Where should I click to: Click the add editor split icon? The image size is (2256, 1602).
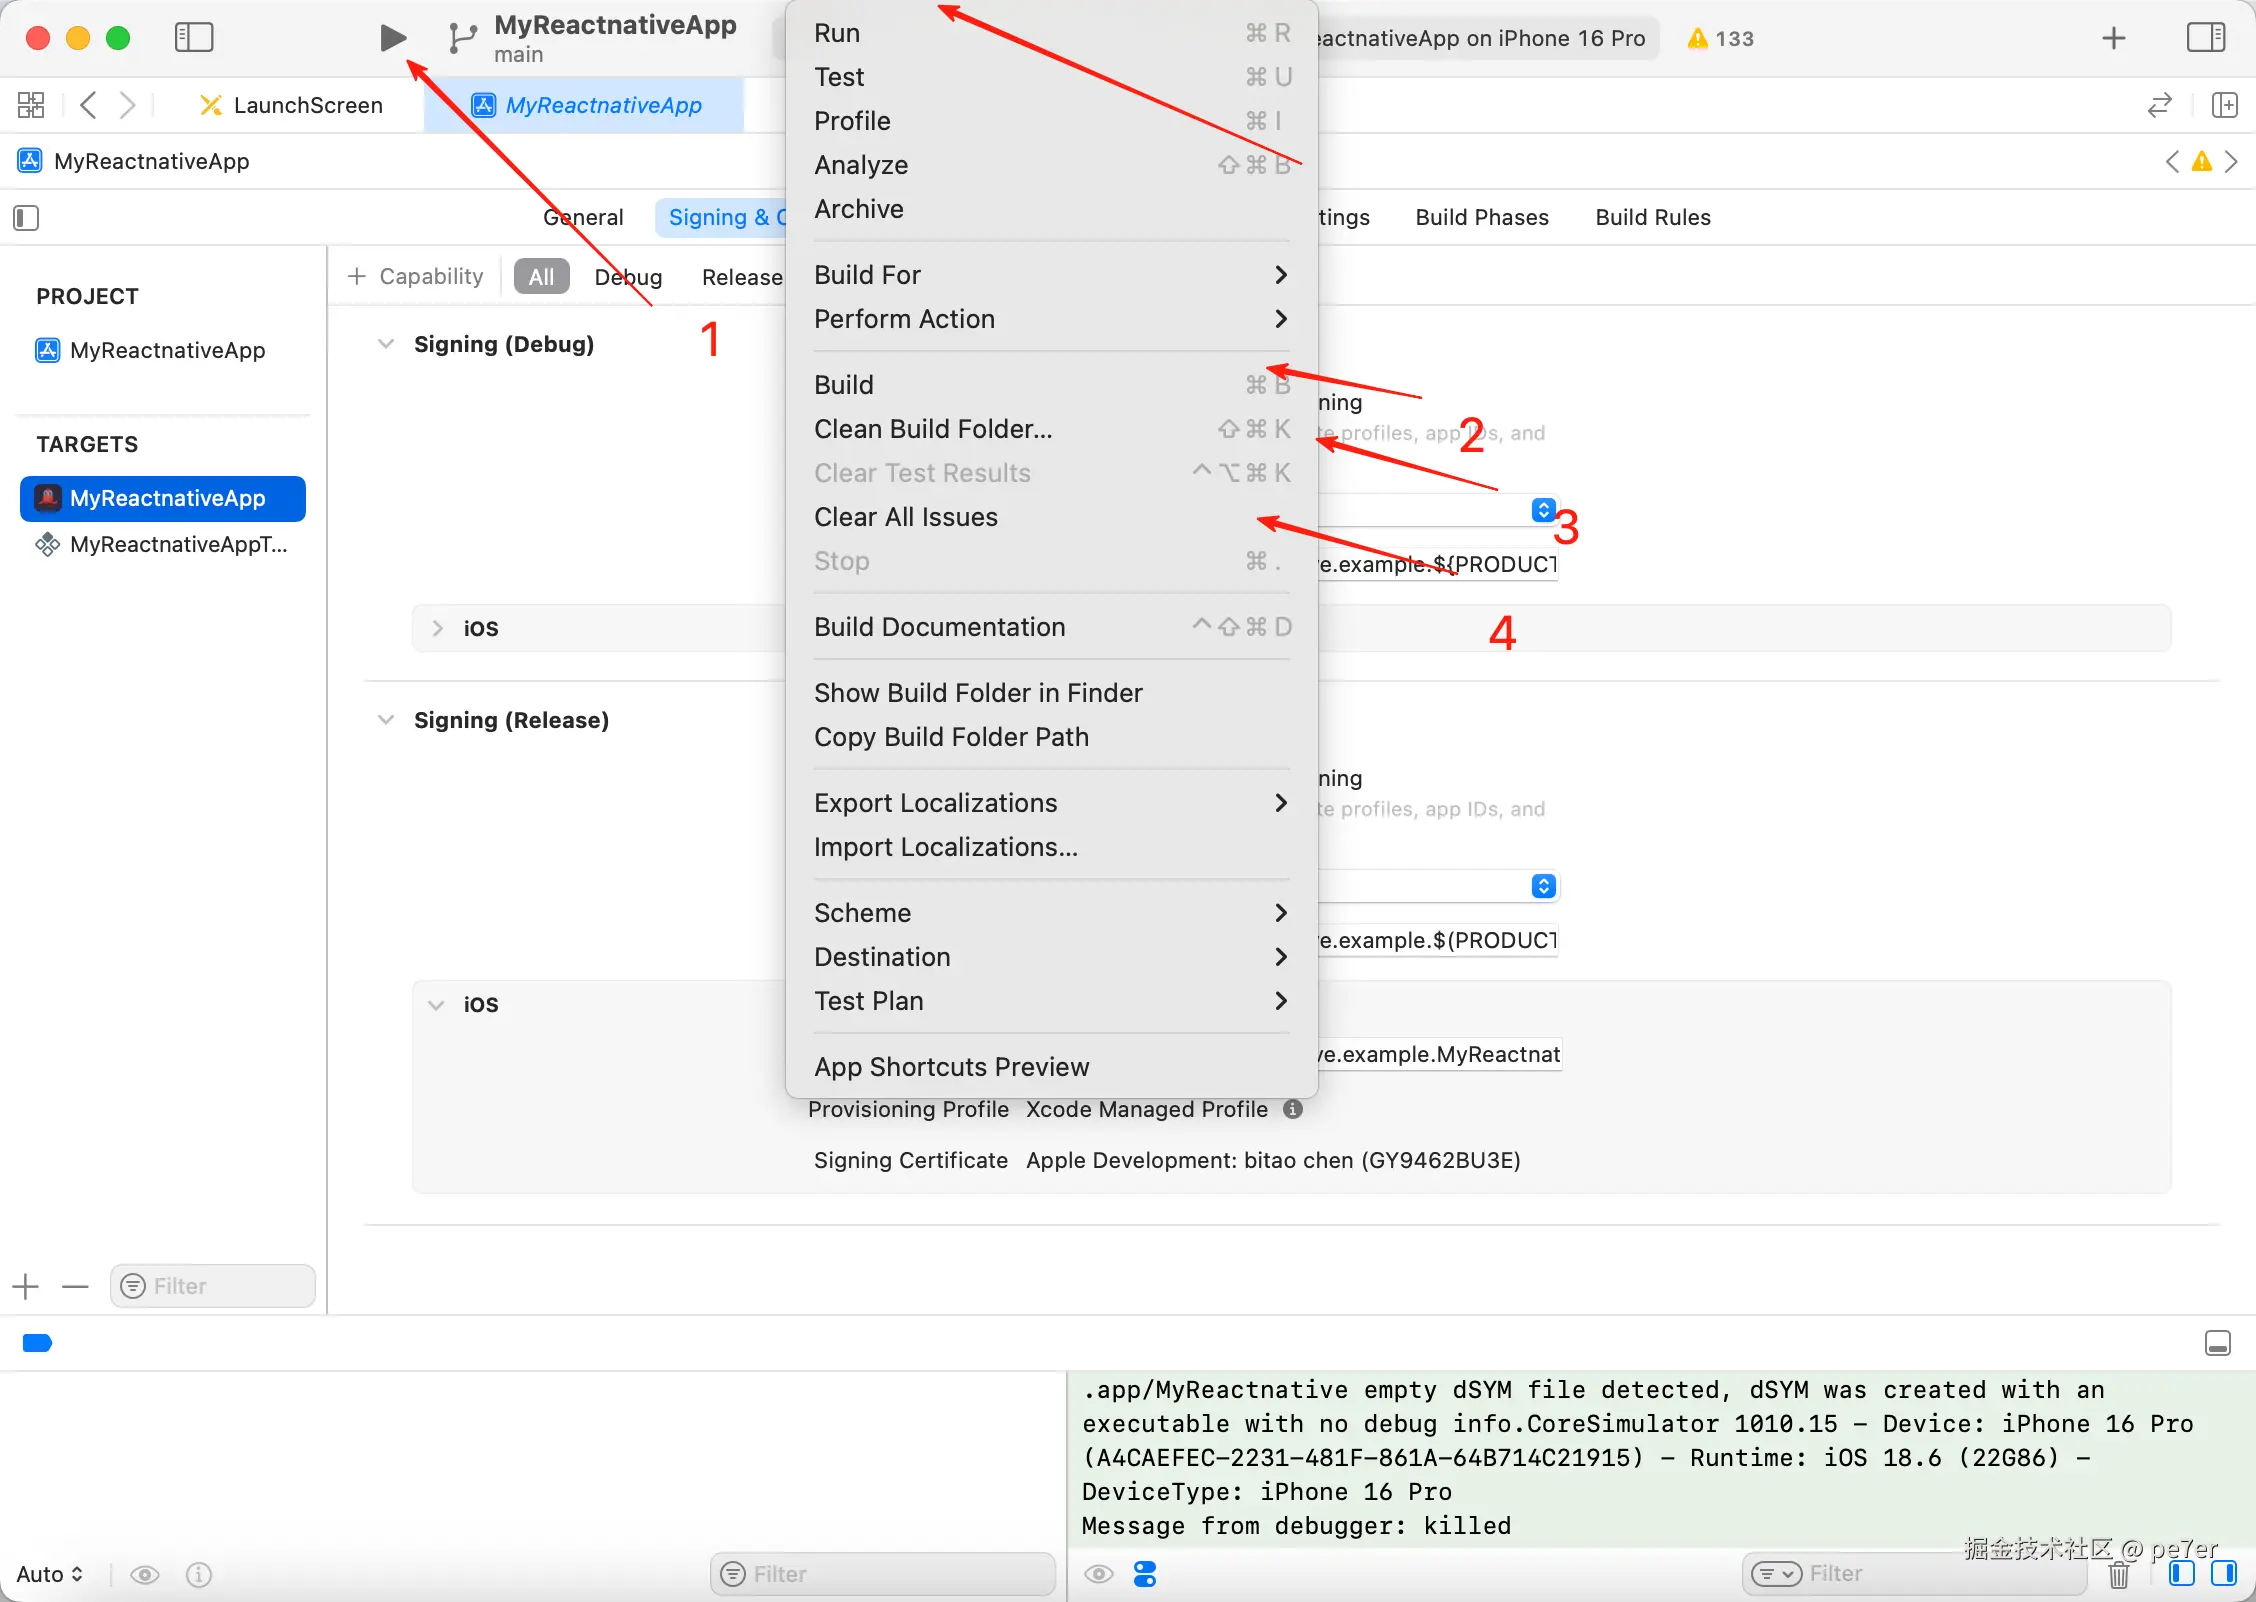2224,105
